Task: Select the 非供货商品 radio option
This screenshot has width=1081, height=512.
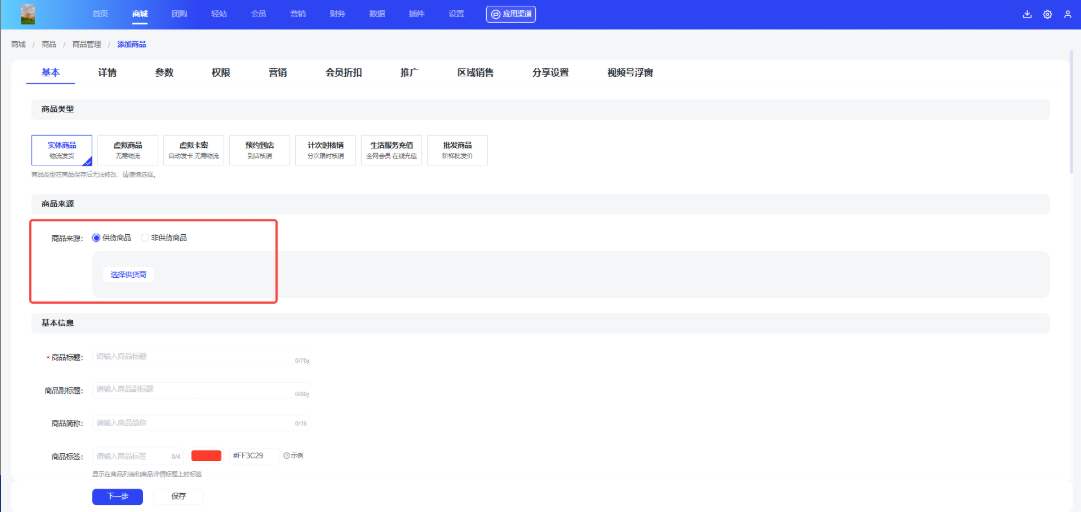Action: pos(146,238)
